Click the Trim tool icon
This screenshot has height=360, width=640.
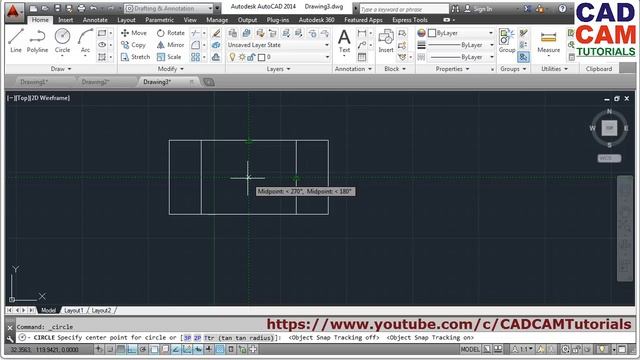pyautogui.click(x=196, y=33)
